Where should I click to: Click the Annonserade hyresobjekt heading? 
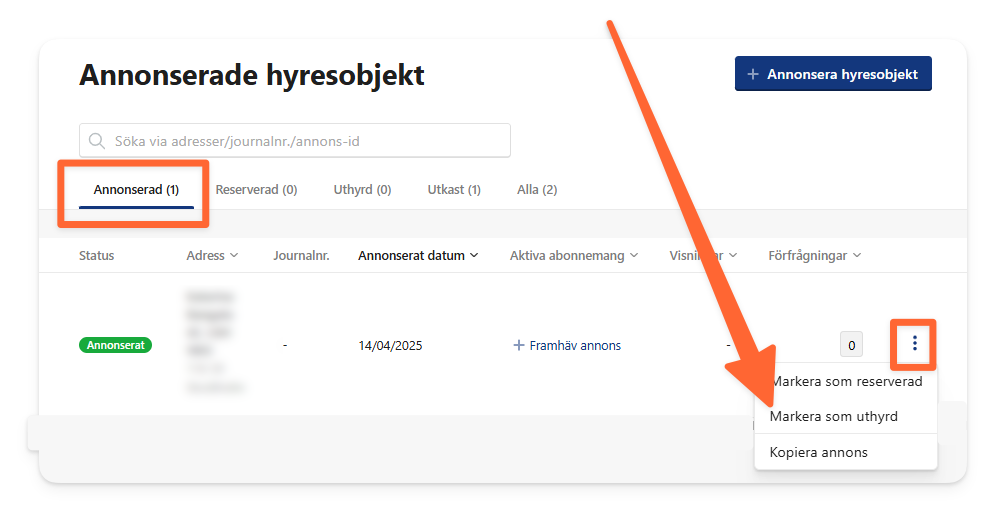point(252,75)
